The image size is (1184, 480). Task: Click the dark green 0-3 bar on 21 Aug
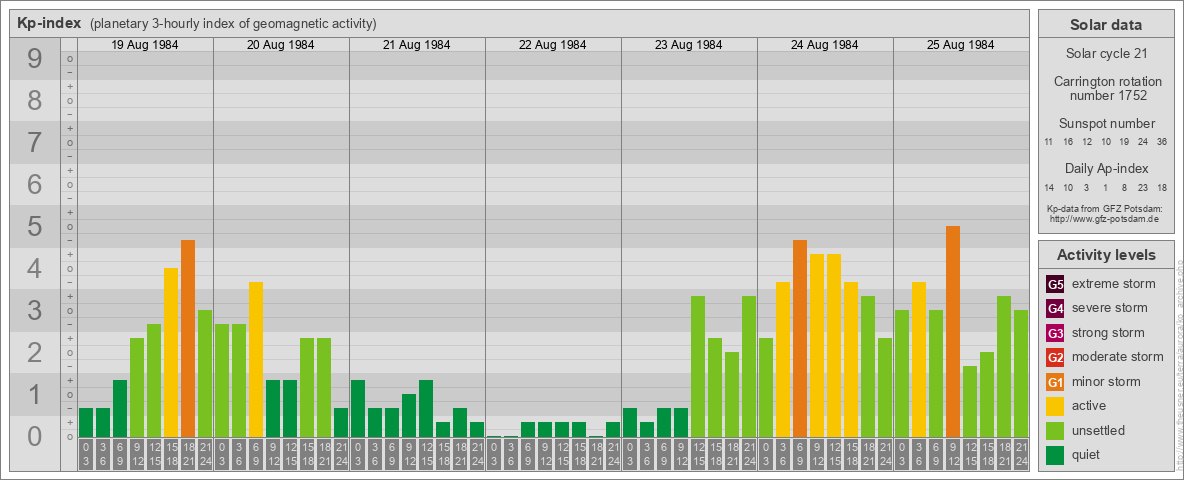click(358, 408)
